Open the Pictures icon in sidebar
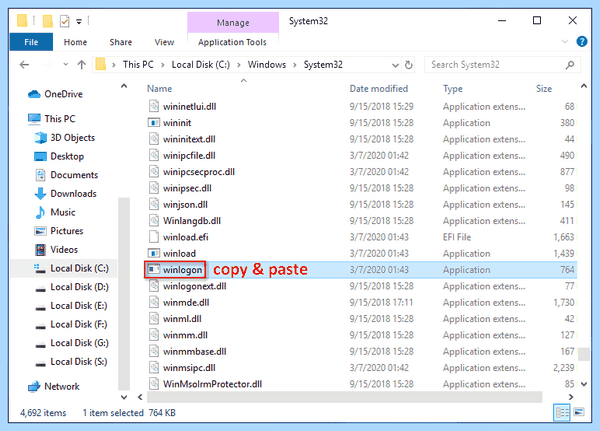Screen dimensions: 600x431 pyautogui.click(x=40, y=231)
